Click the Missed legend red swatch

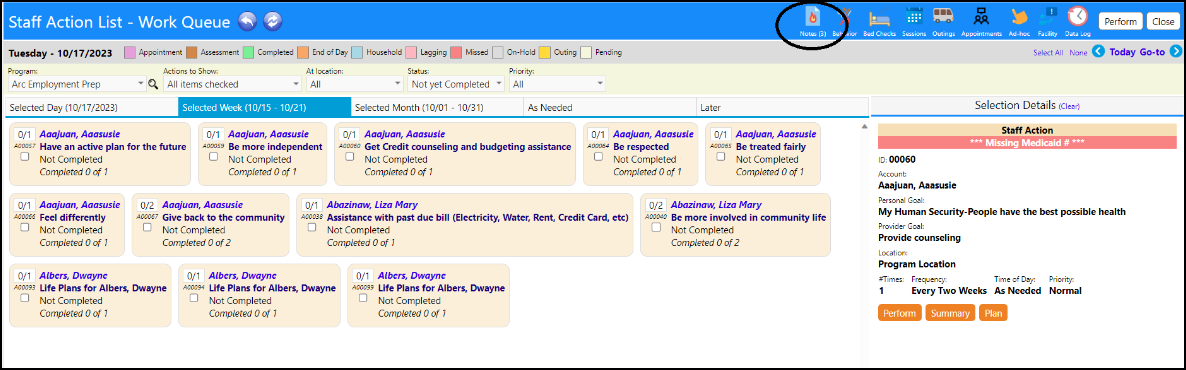(x=456, y=53)
